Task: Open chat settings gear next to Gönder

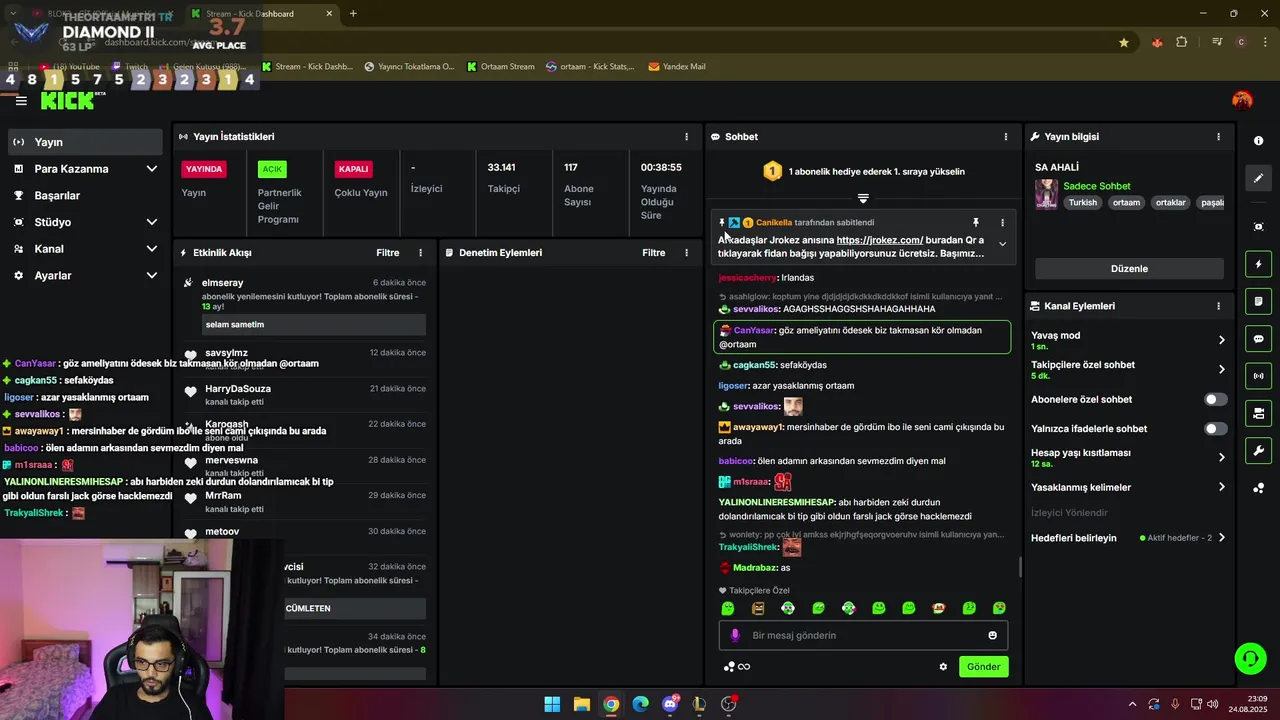Action: 943,667
